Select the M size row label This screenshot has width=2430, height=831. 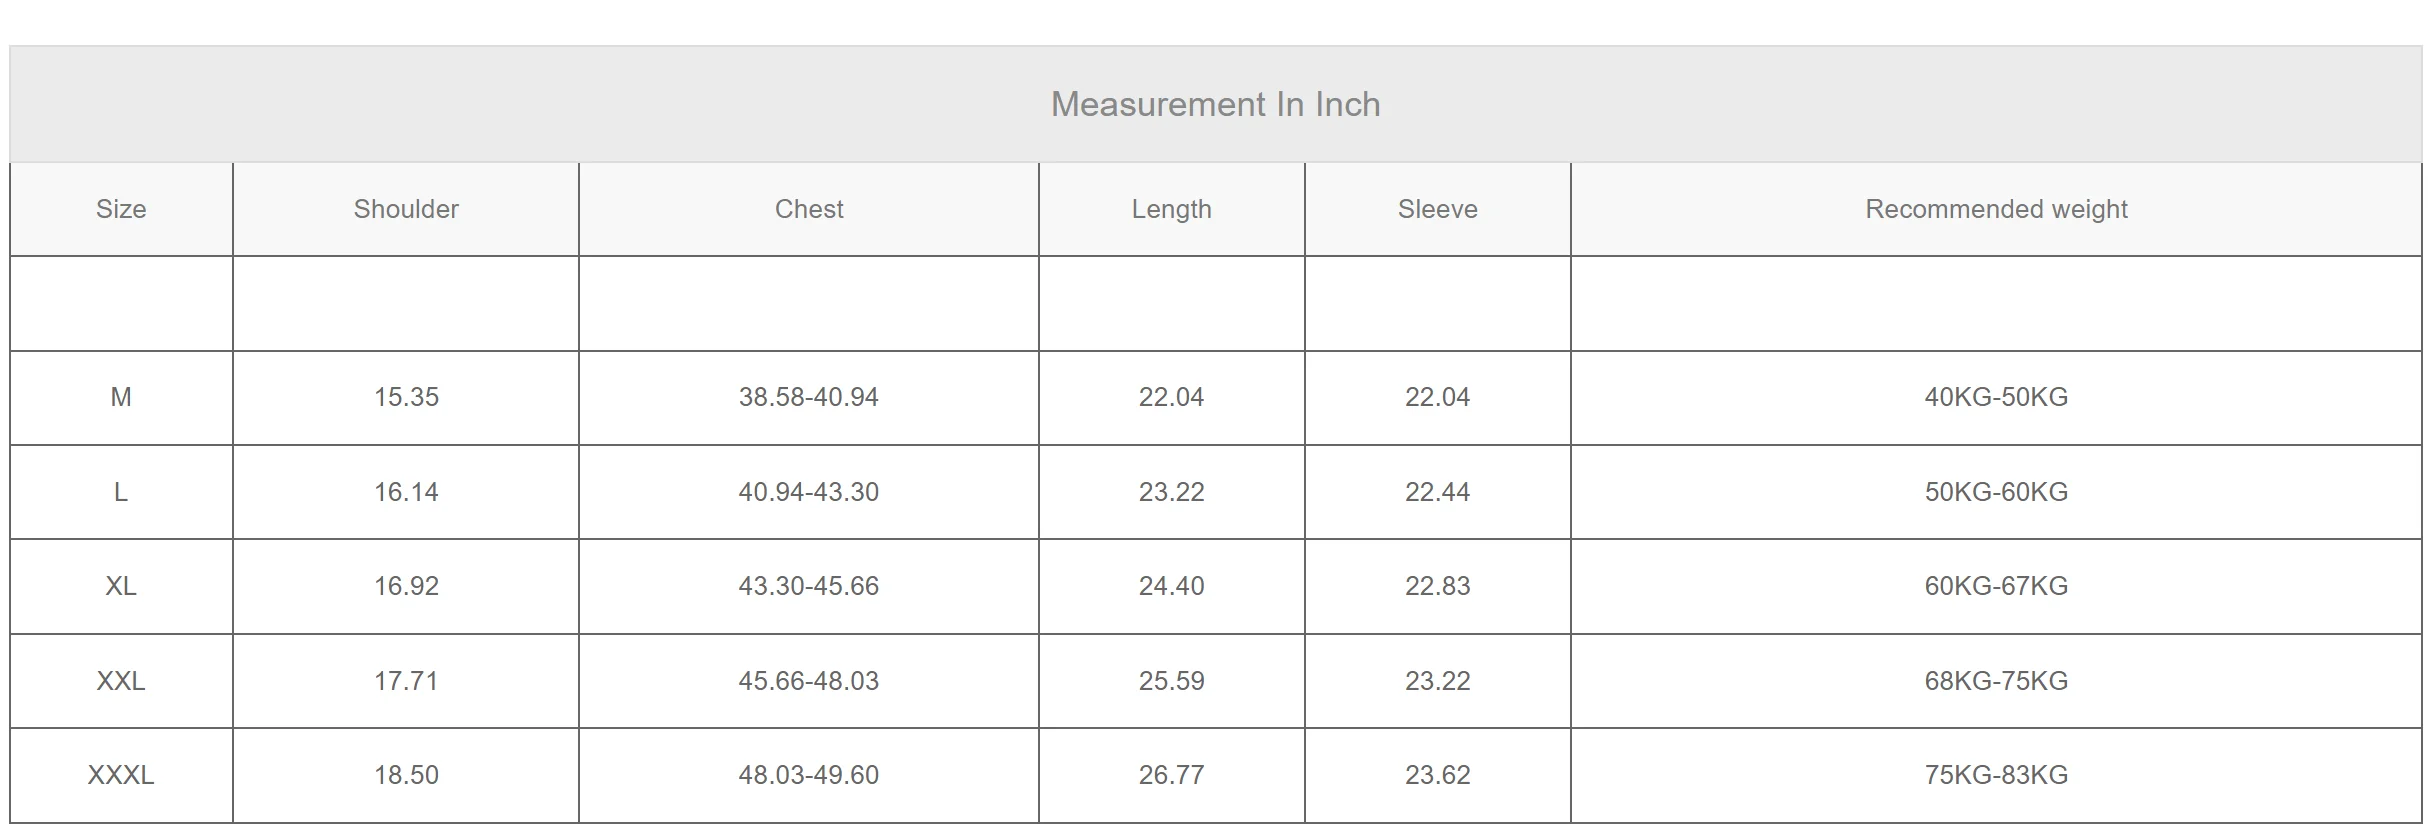click(121, 397)
